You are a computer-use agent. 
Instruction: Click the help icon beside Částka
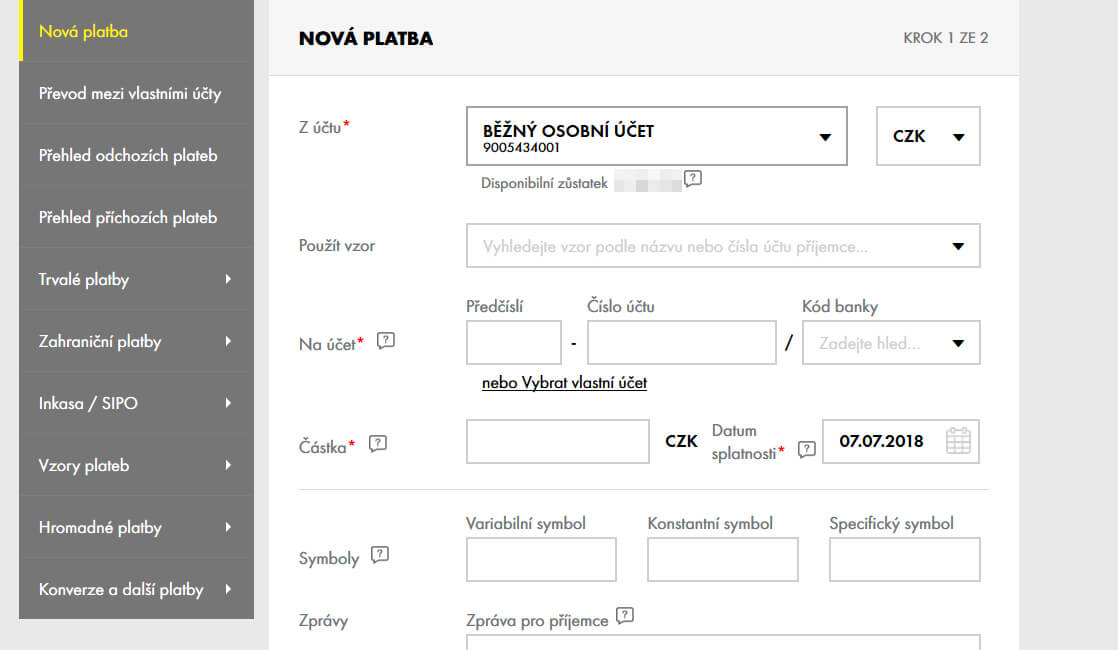(377, 444)
